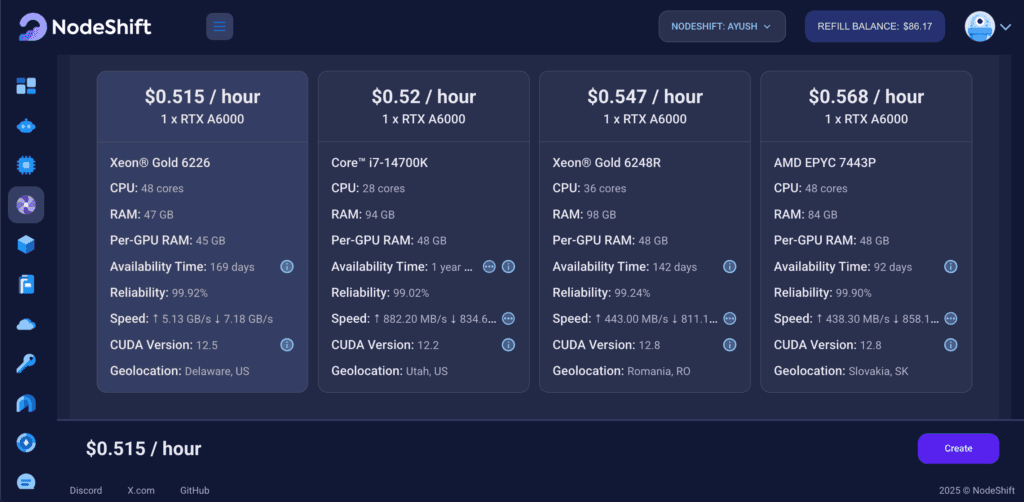Screen dimensions: 1024x502
Task: Click the Create button
Action: point(958,448)
